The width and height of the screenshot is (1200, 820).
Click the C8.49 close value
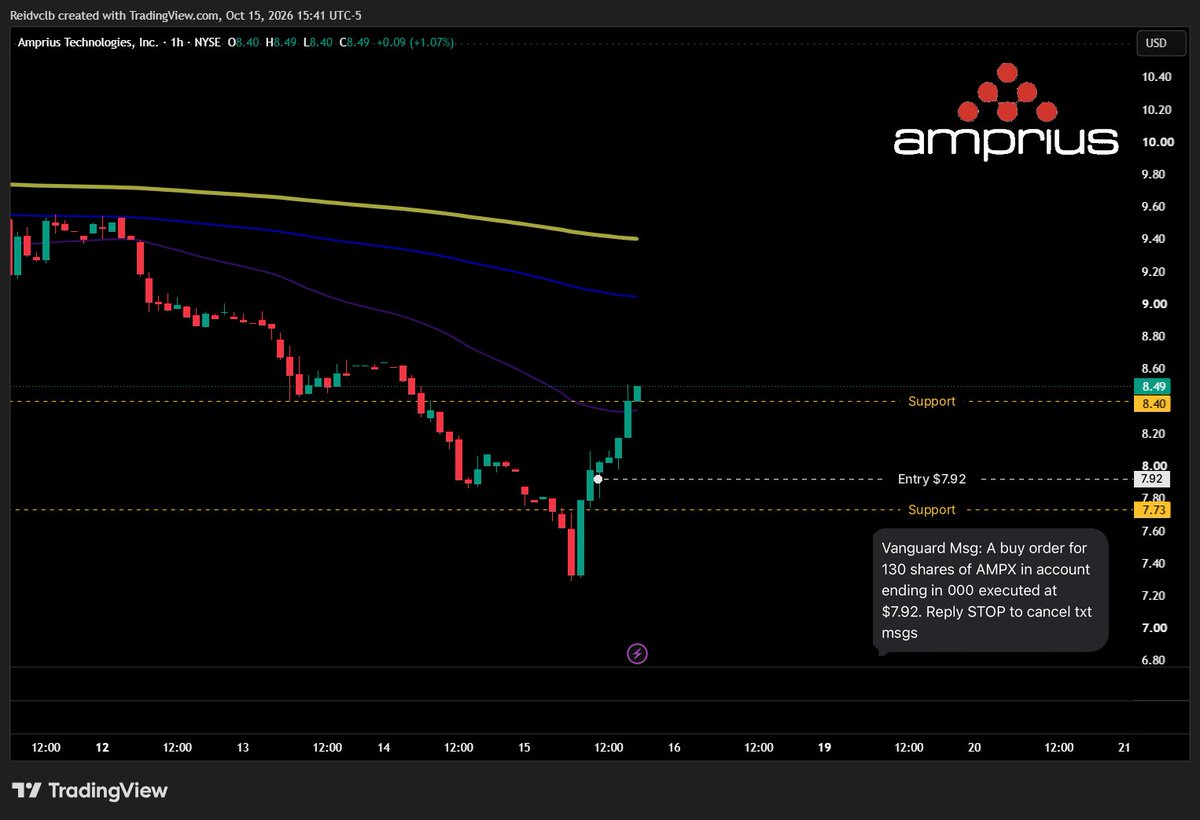[357, 43]
